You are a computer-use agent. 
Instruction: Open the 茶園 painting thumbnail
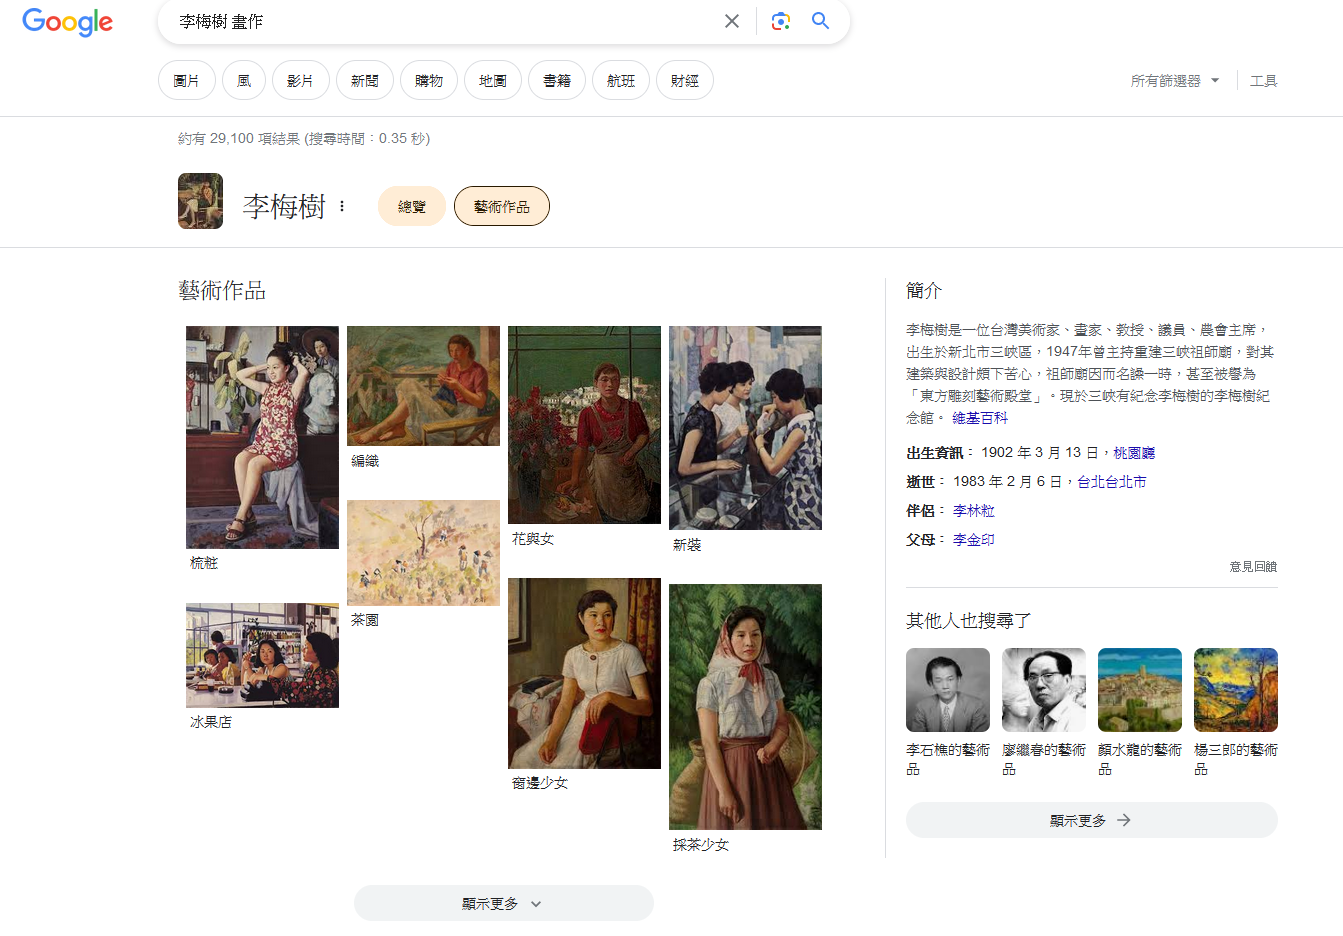423,552
